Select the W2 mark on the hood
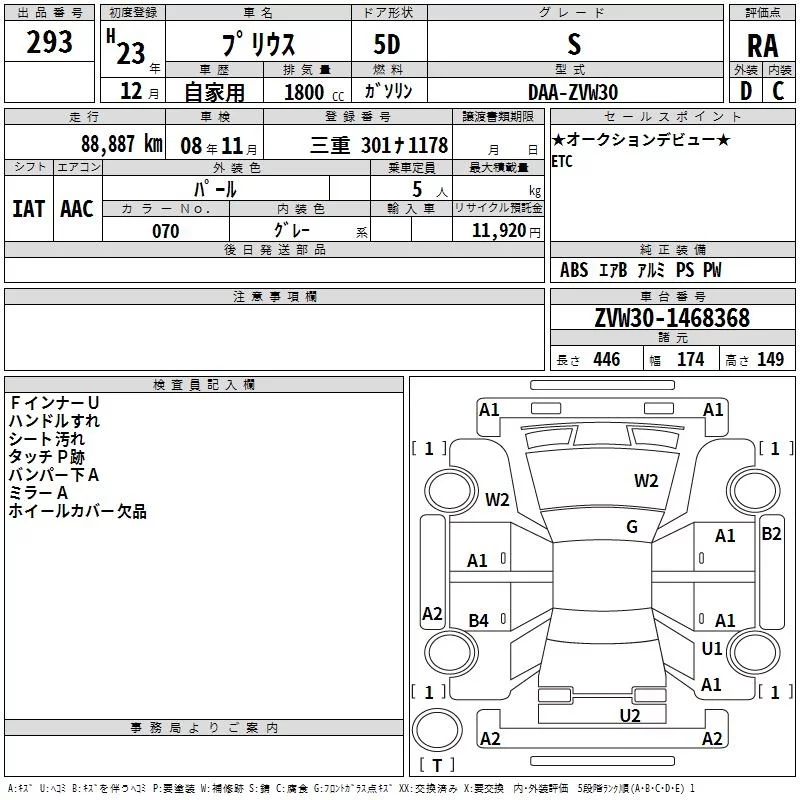 click(646, 481)
